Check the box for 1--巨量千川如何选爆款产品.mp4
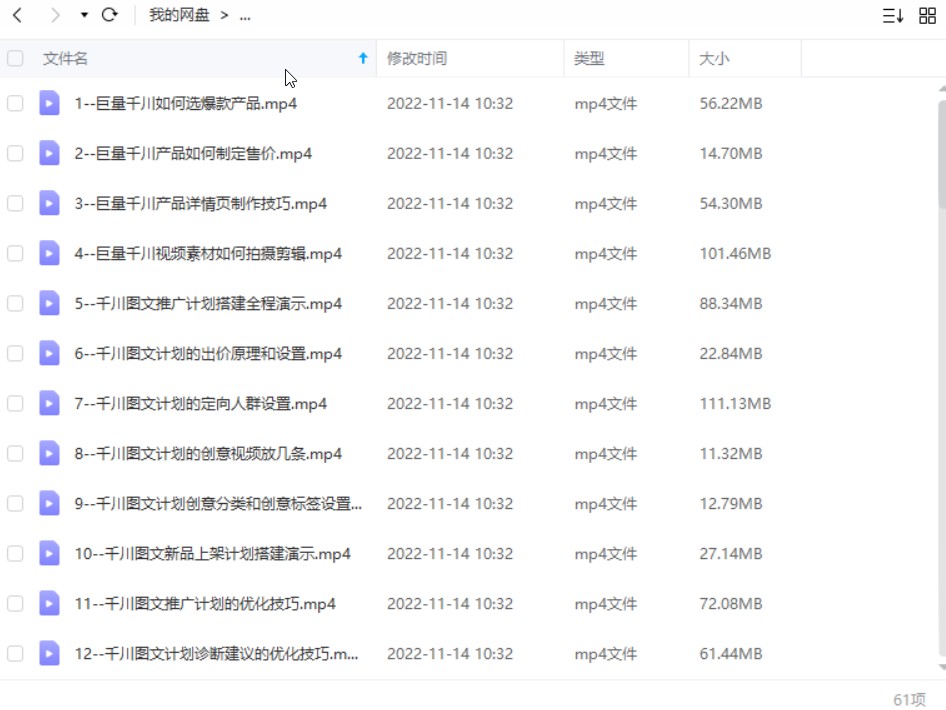Viewport: 946px width, 710px height. point(15,103)
